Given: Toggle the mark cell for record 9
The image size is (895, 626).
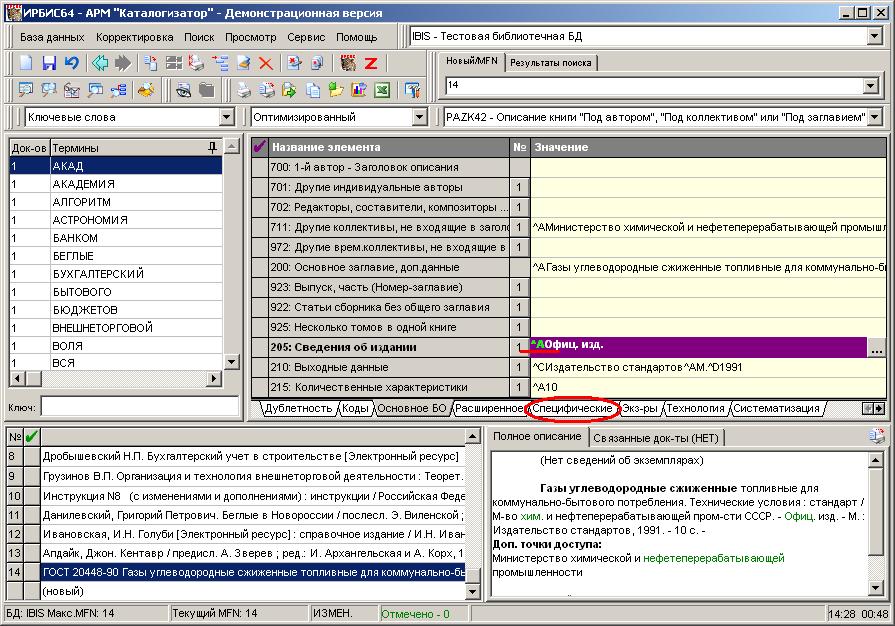Looking at the screenshot, I should click(32, 476).
